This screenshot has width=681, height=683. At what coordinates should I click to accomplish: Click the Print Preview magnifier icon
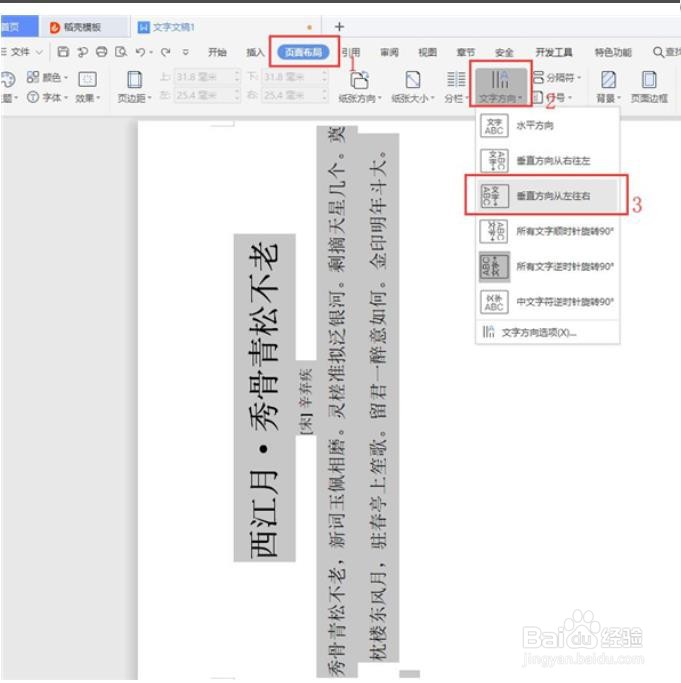121,52
